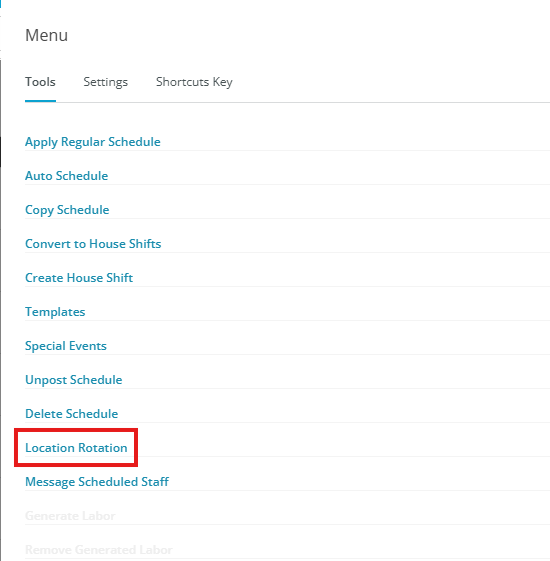This screenshot has height=561, width=550.
Task: Open the Templates tool
Action: pyautogui.click(x=55, y=312)
